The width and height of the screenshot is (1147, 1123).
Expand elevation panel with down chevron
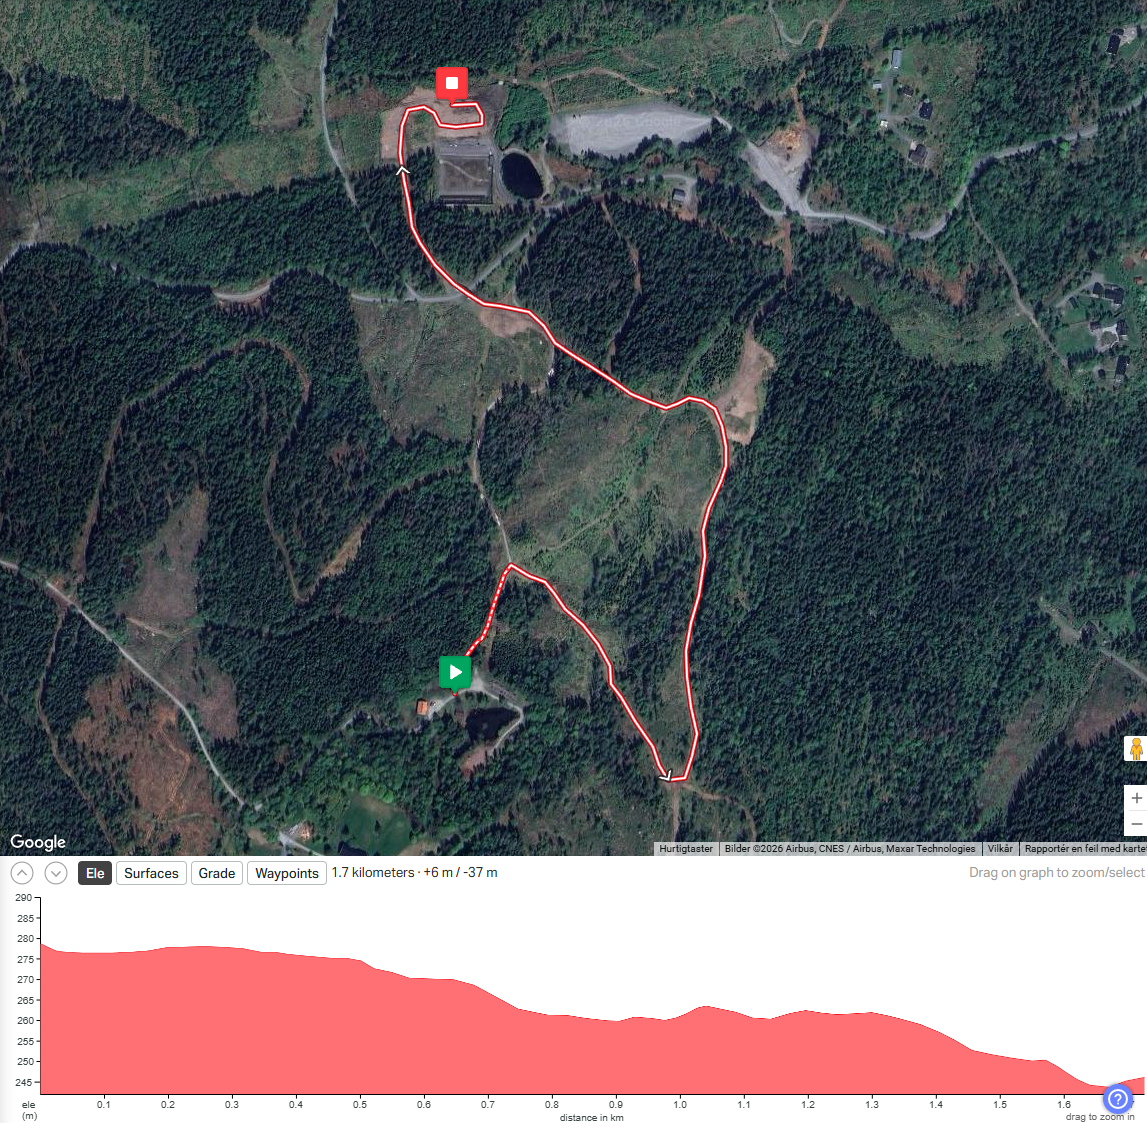[56, 873]
